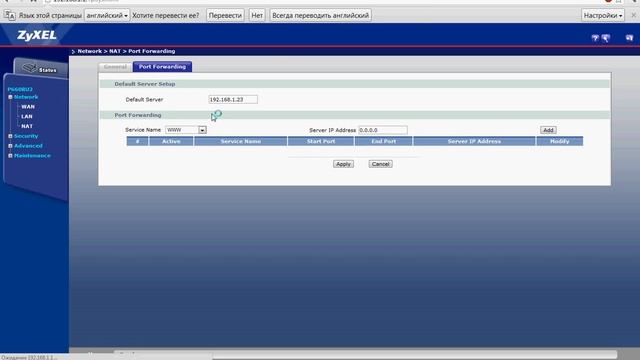Click the Cancel button
The image size is (640, 360).
(x=380, y=164)
